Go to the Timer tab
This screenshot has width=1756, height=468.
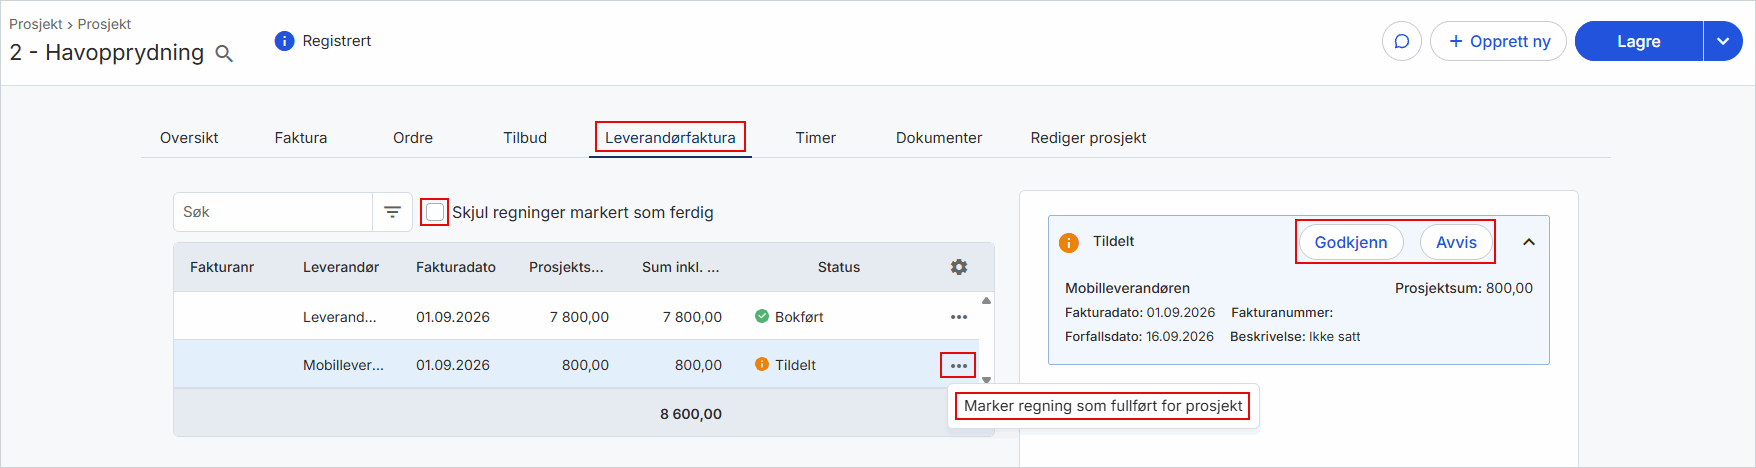(x=816, y=138)
